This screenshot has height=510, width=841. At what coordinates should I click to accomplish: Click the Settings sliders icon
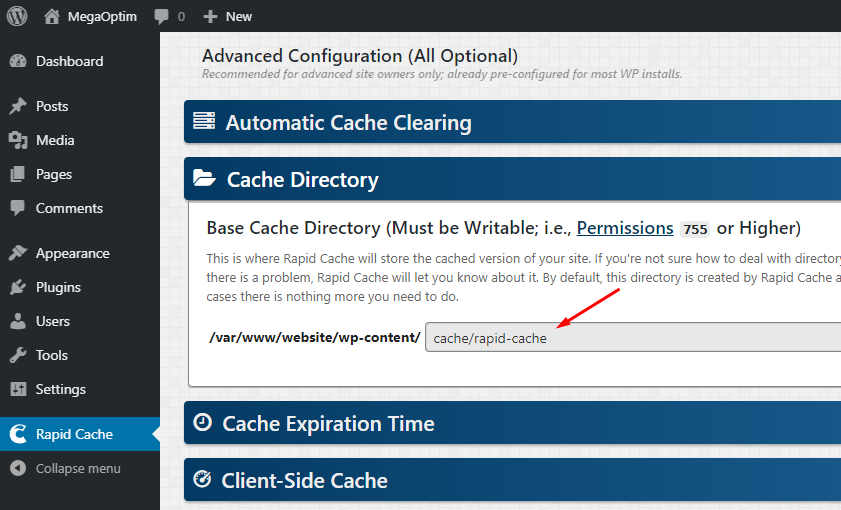point(18,389)
